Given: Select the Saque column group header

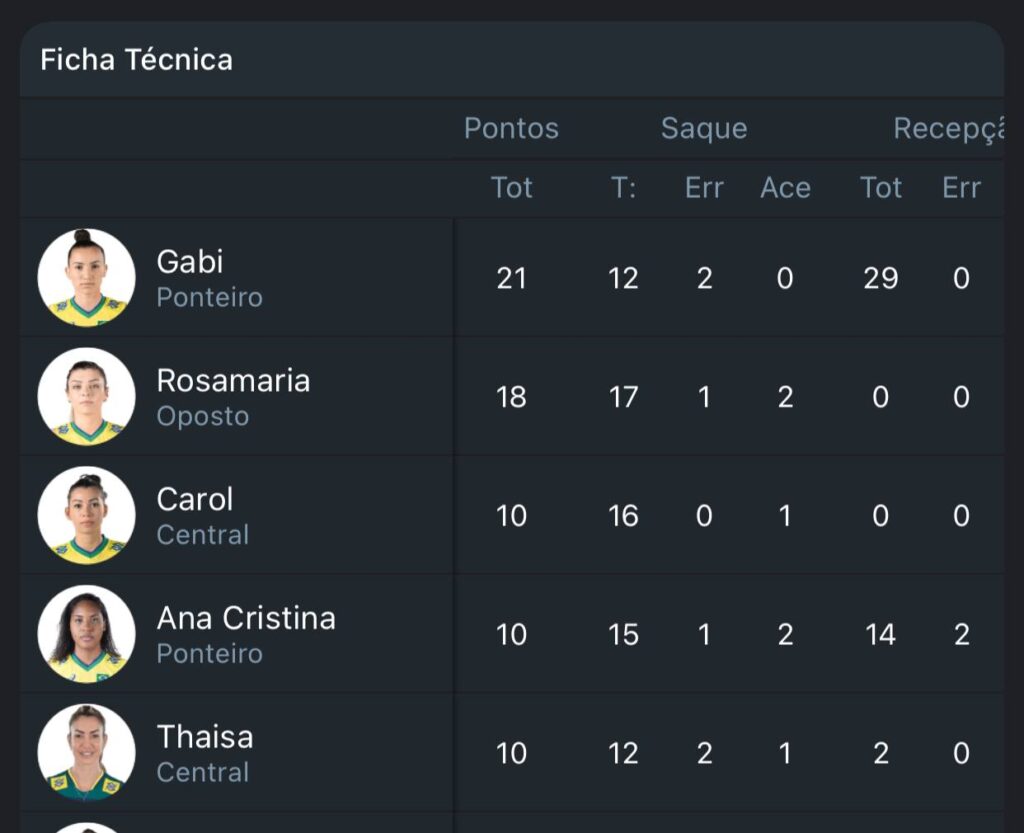Looking at the screenshot, I should 704,129.
